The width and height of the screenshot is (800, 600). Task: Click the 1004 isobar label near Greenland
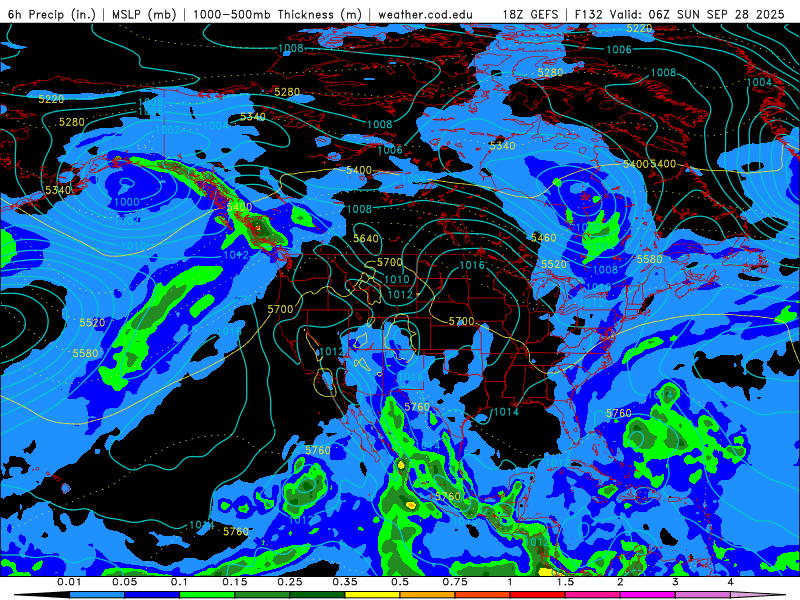coord(759,82)
